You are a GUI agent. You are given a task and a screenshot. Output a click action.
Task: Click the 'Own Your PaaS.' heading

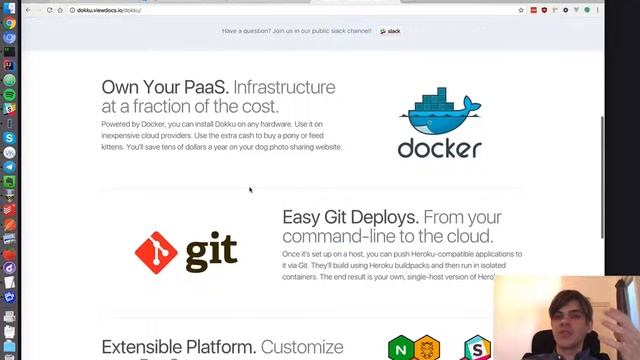point(165,87)
